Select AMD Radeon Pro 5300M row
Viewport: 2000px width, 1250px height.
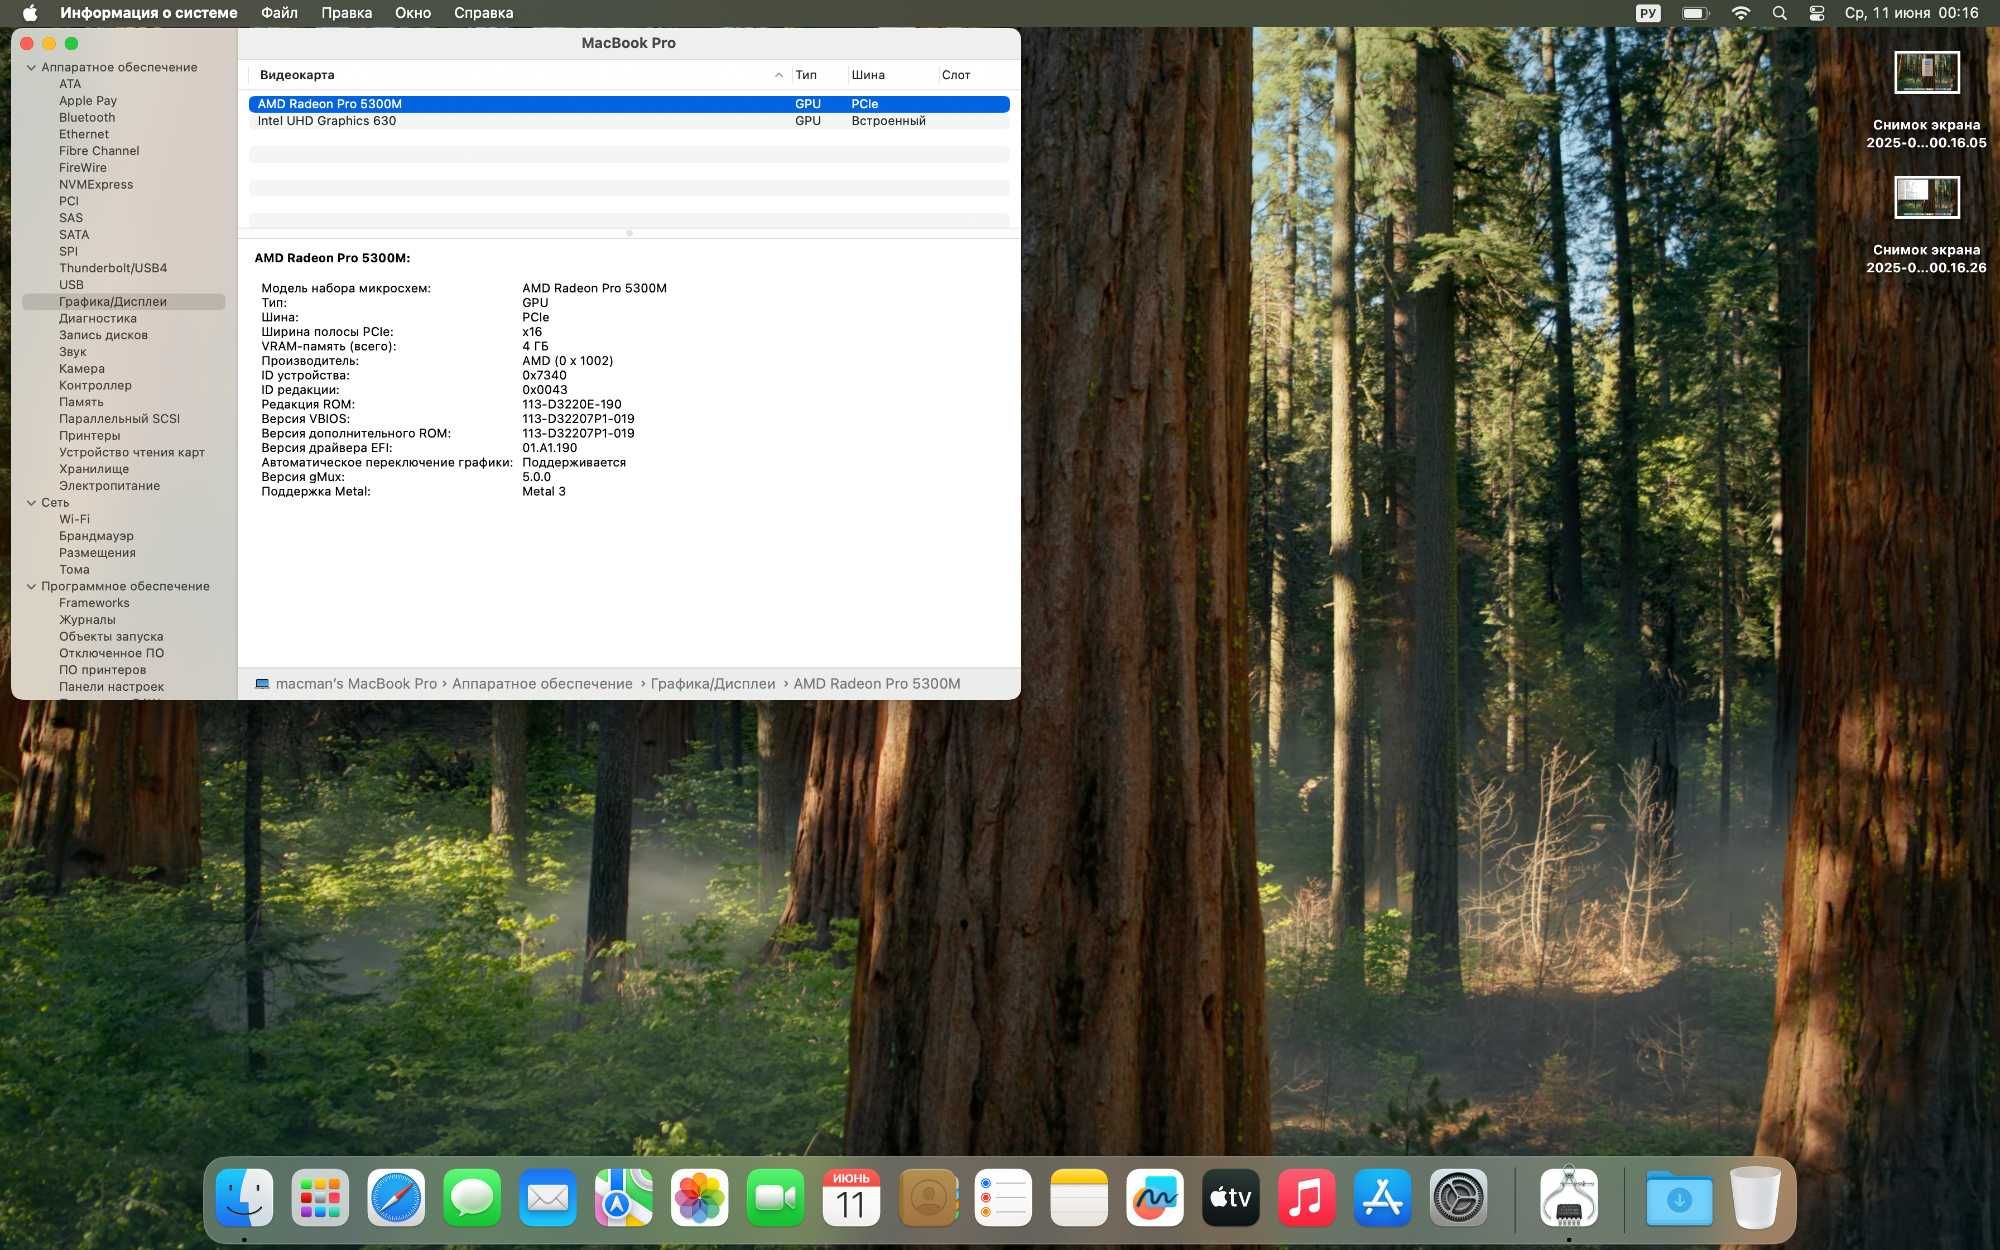pos(629,104)
